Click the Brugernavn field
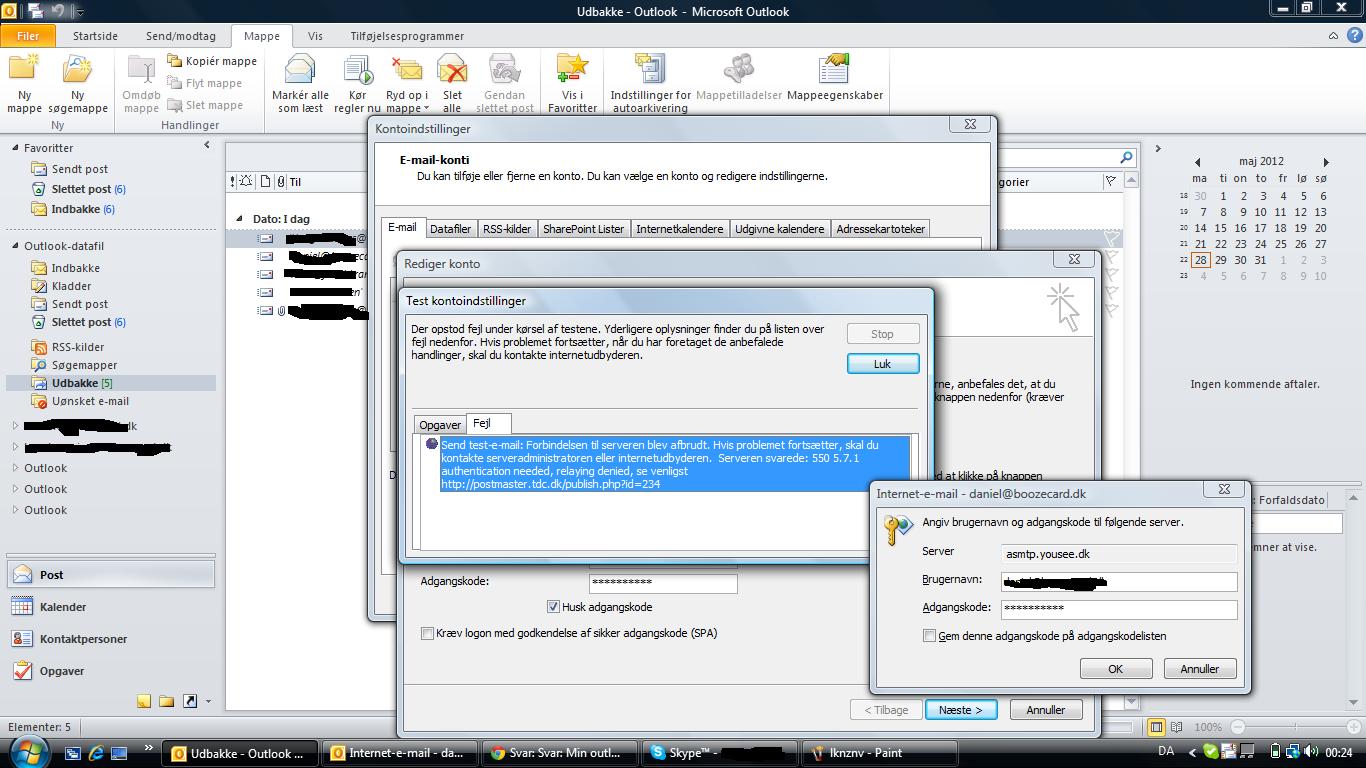Image resolution: width=1366 pixels, height=768 pixels. click(x=1119, y=581)
